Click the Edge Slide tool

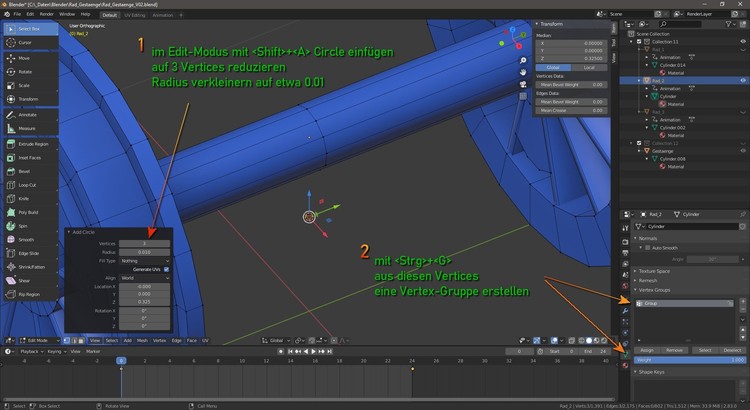click(27, 253)
